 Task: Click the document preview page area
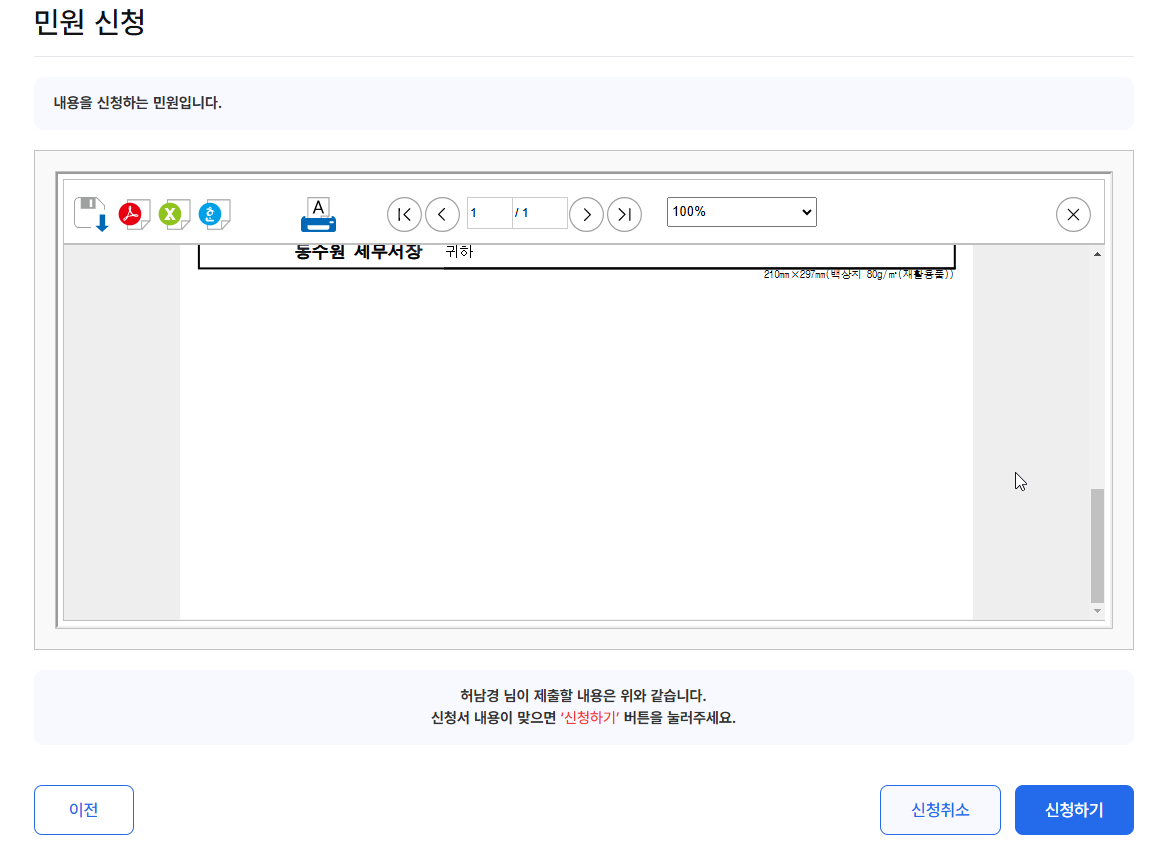tap(577, 430)
